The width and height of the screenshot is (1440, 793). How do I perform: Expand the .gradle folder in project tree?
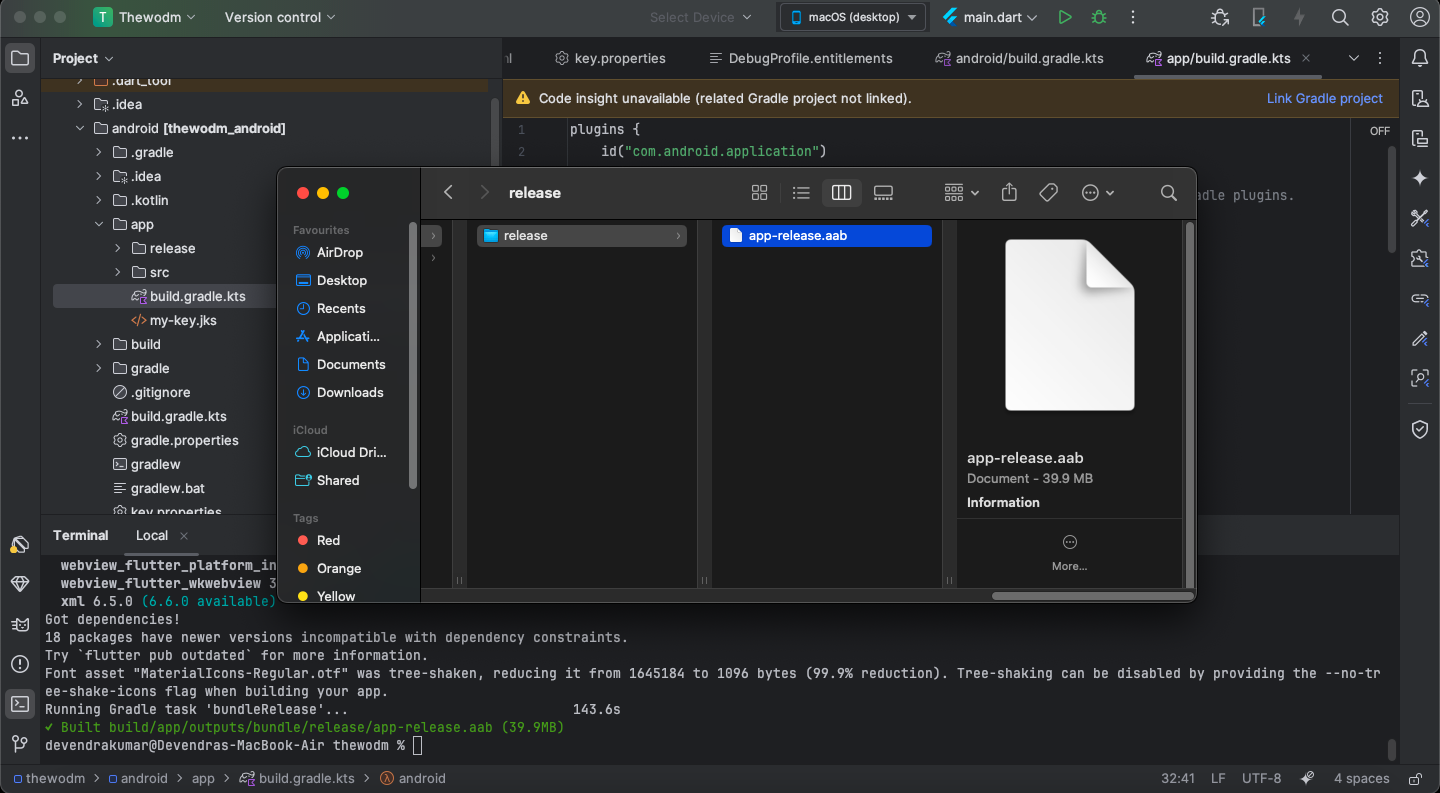click(x=99, y=152)
